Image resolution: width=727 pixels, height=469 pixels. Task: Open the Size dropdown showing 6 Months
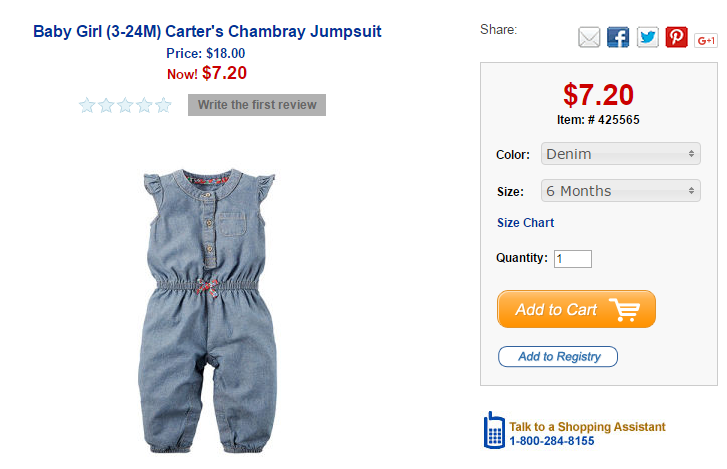[x=620, y=191]
